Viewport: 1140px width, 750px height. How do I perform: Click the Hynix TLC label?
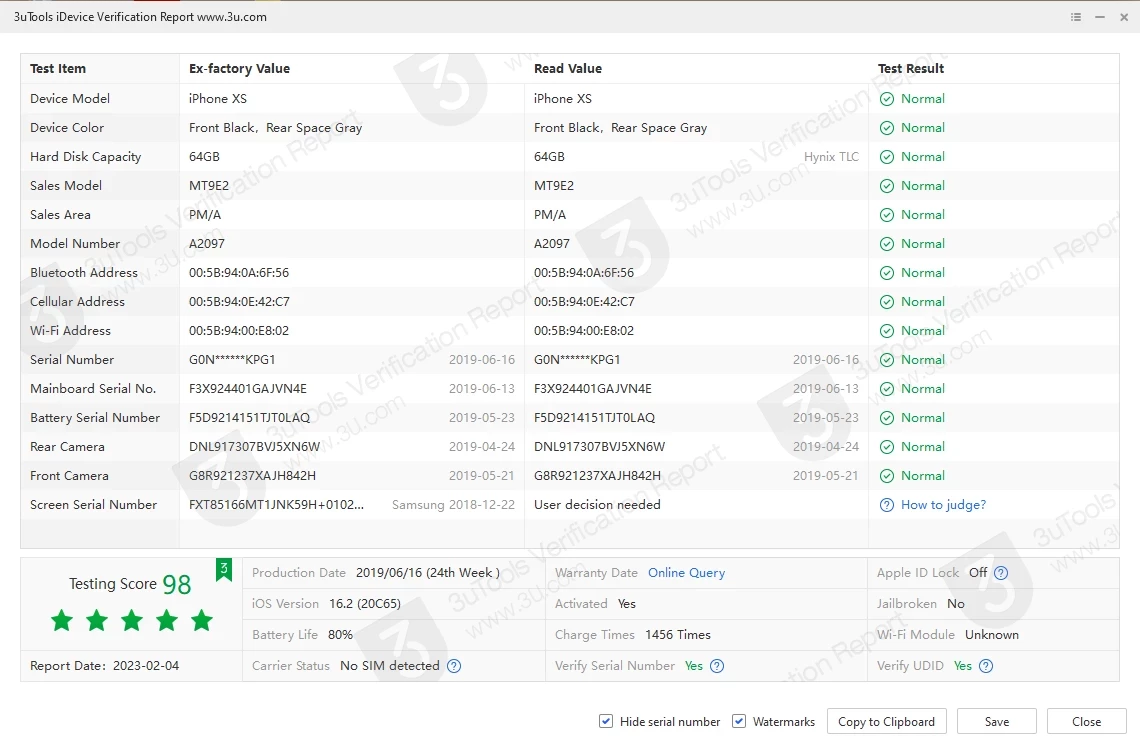pyautogui.click(x=831, y=157)
